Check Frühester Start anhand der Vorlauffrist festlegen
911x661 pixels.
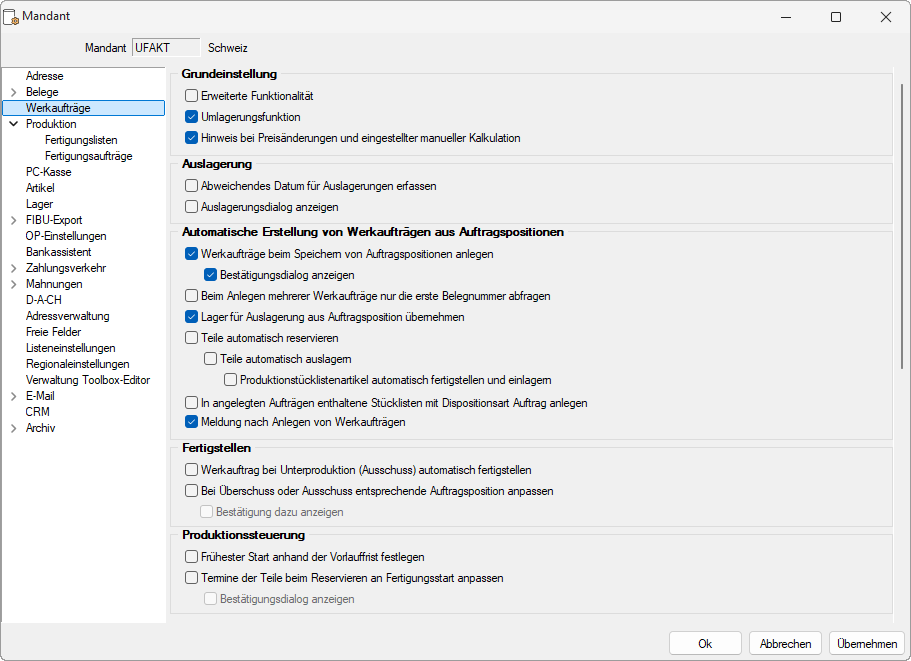pos(191,556)
